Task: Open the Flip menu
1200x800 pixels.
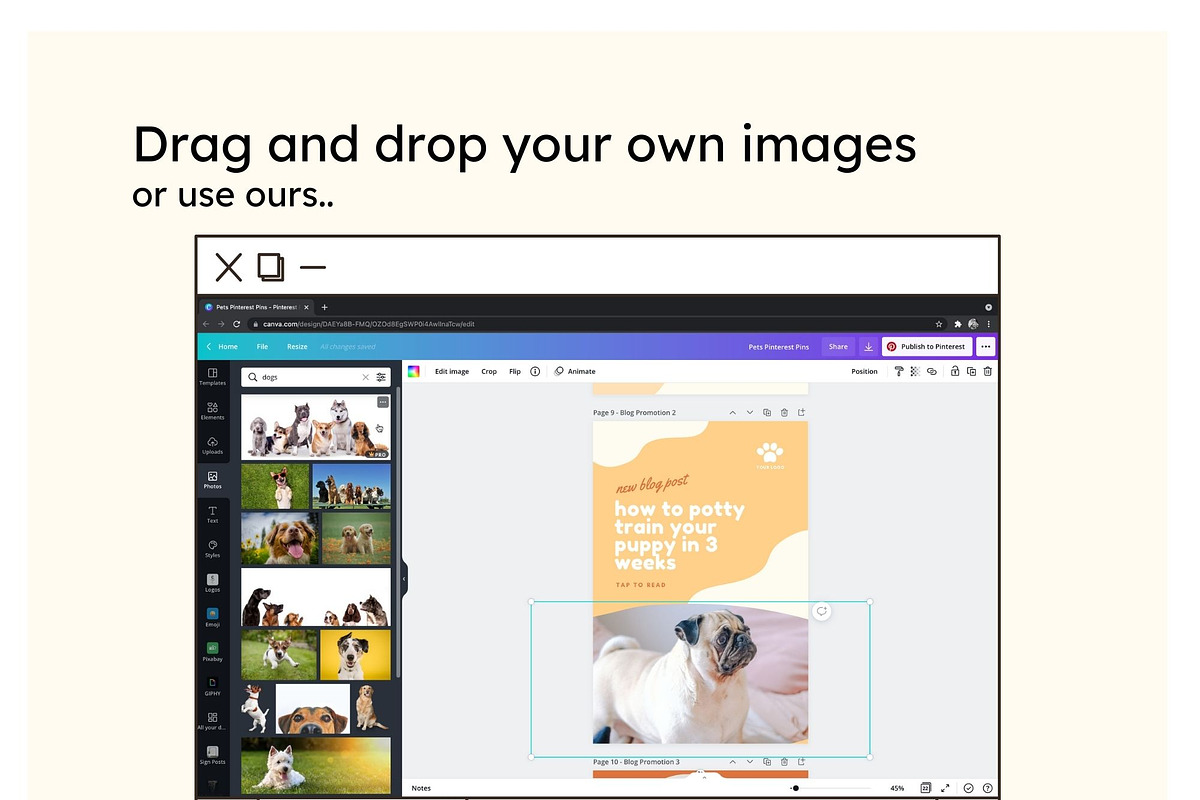Action: 515,371
